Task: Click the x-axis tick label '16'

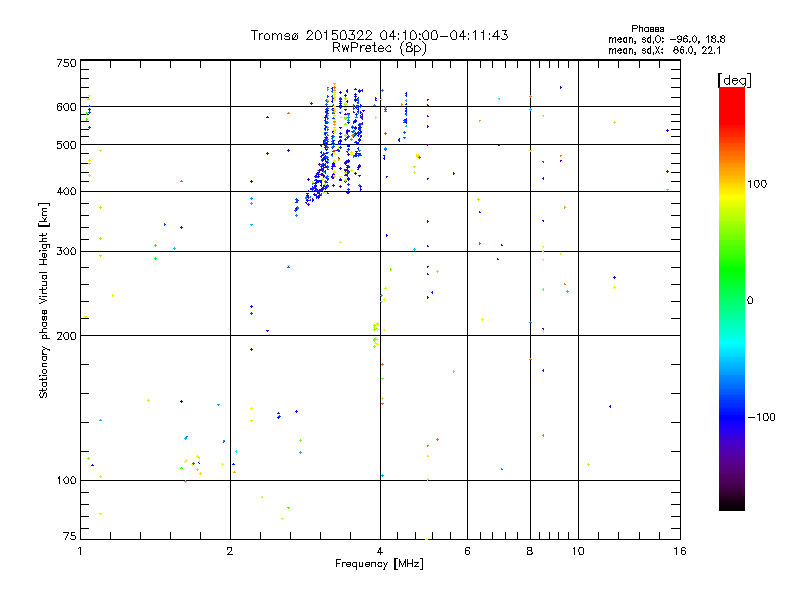Action: (680, 551)
